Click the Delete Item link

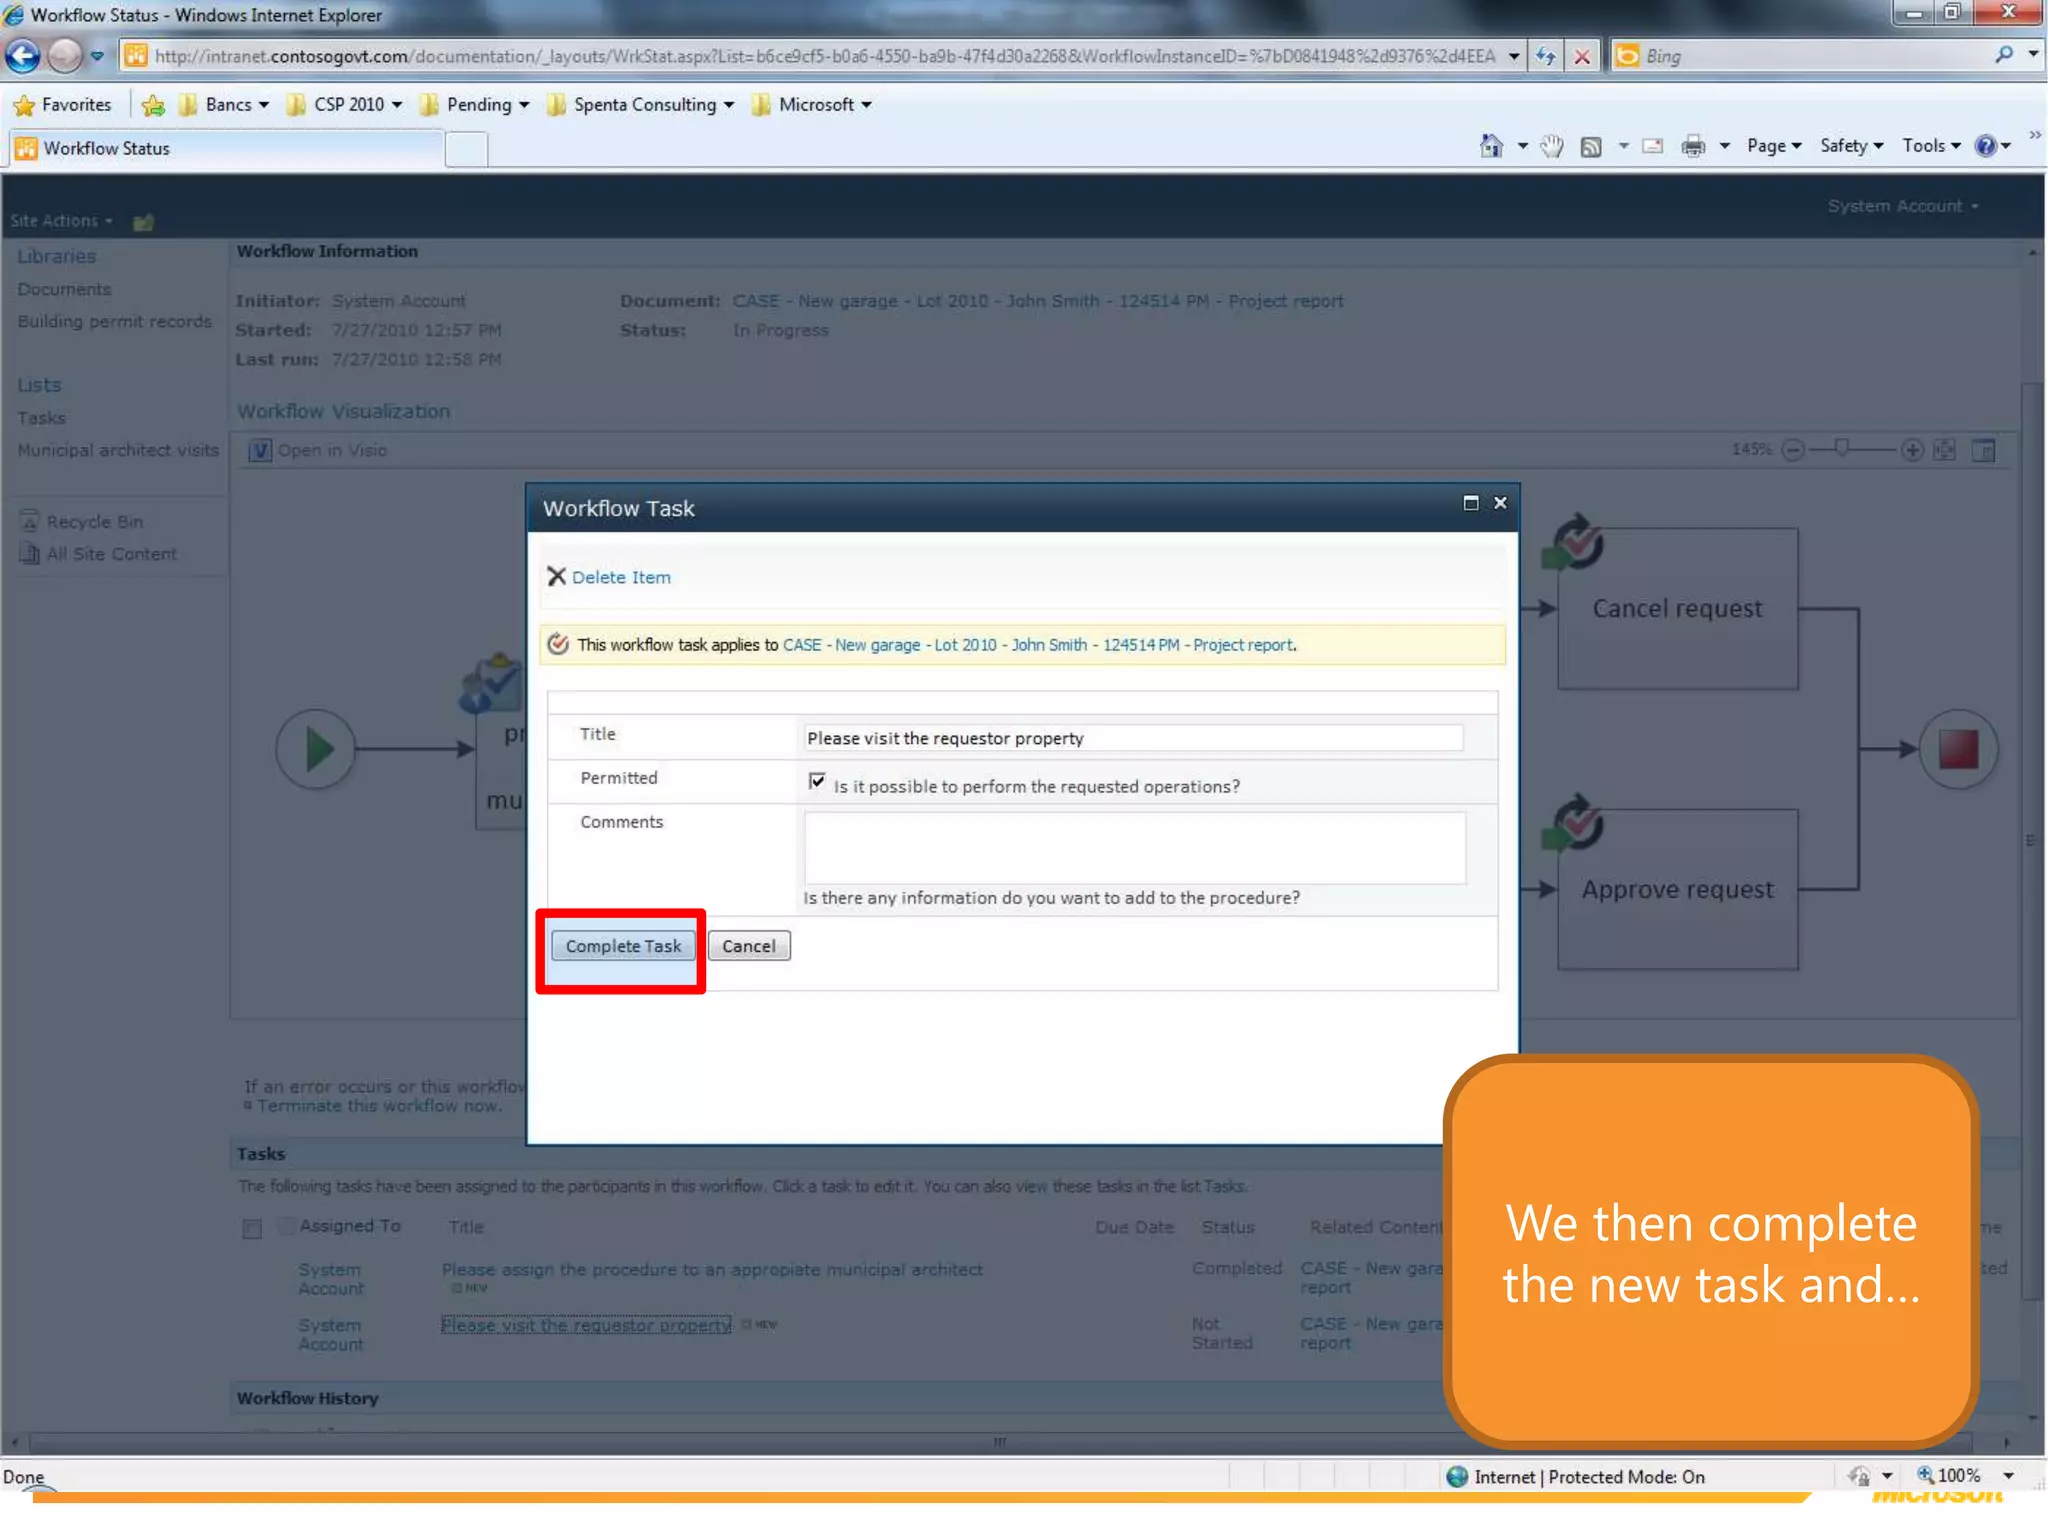pos(621,577)
